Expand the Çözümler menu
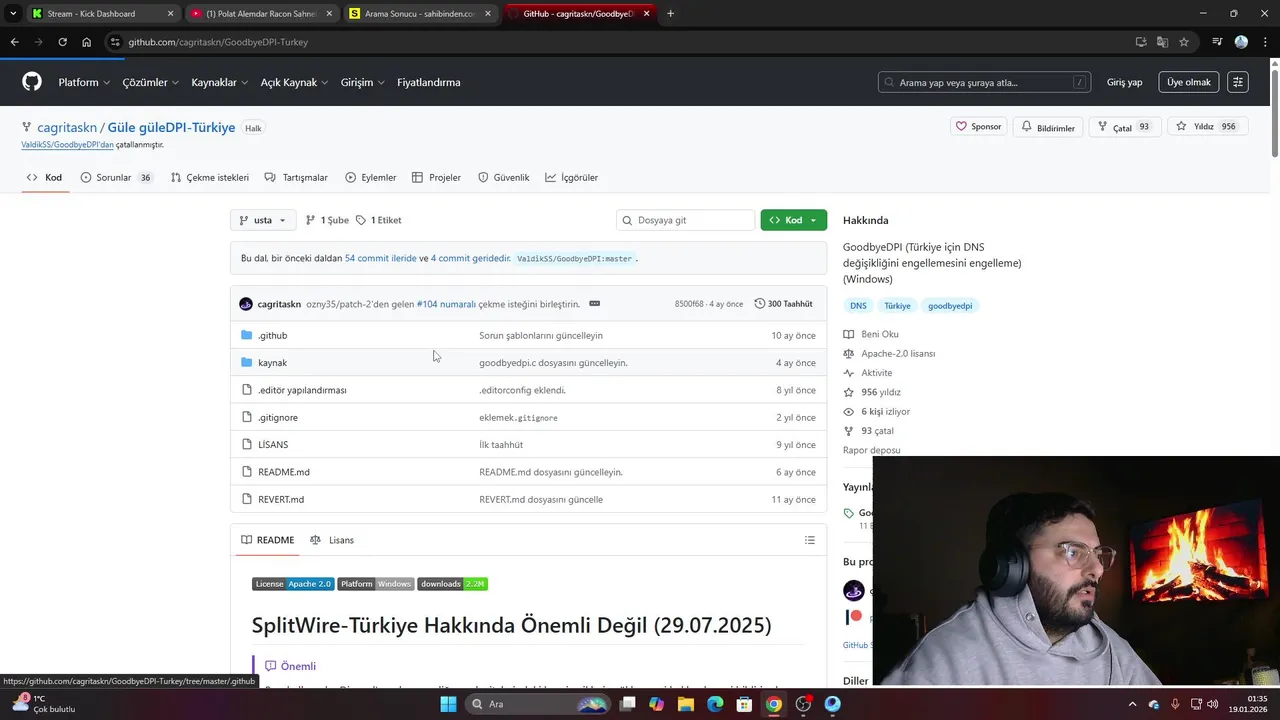Image resolution: width=1280 pixels, height=720 pixels. pyautogui.click(x=151, y=82)
